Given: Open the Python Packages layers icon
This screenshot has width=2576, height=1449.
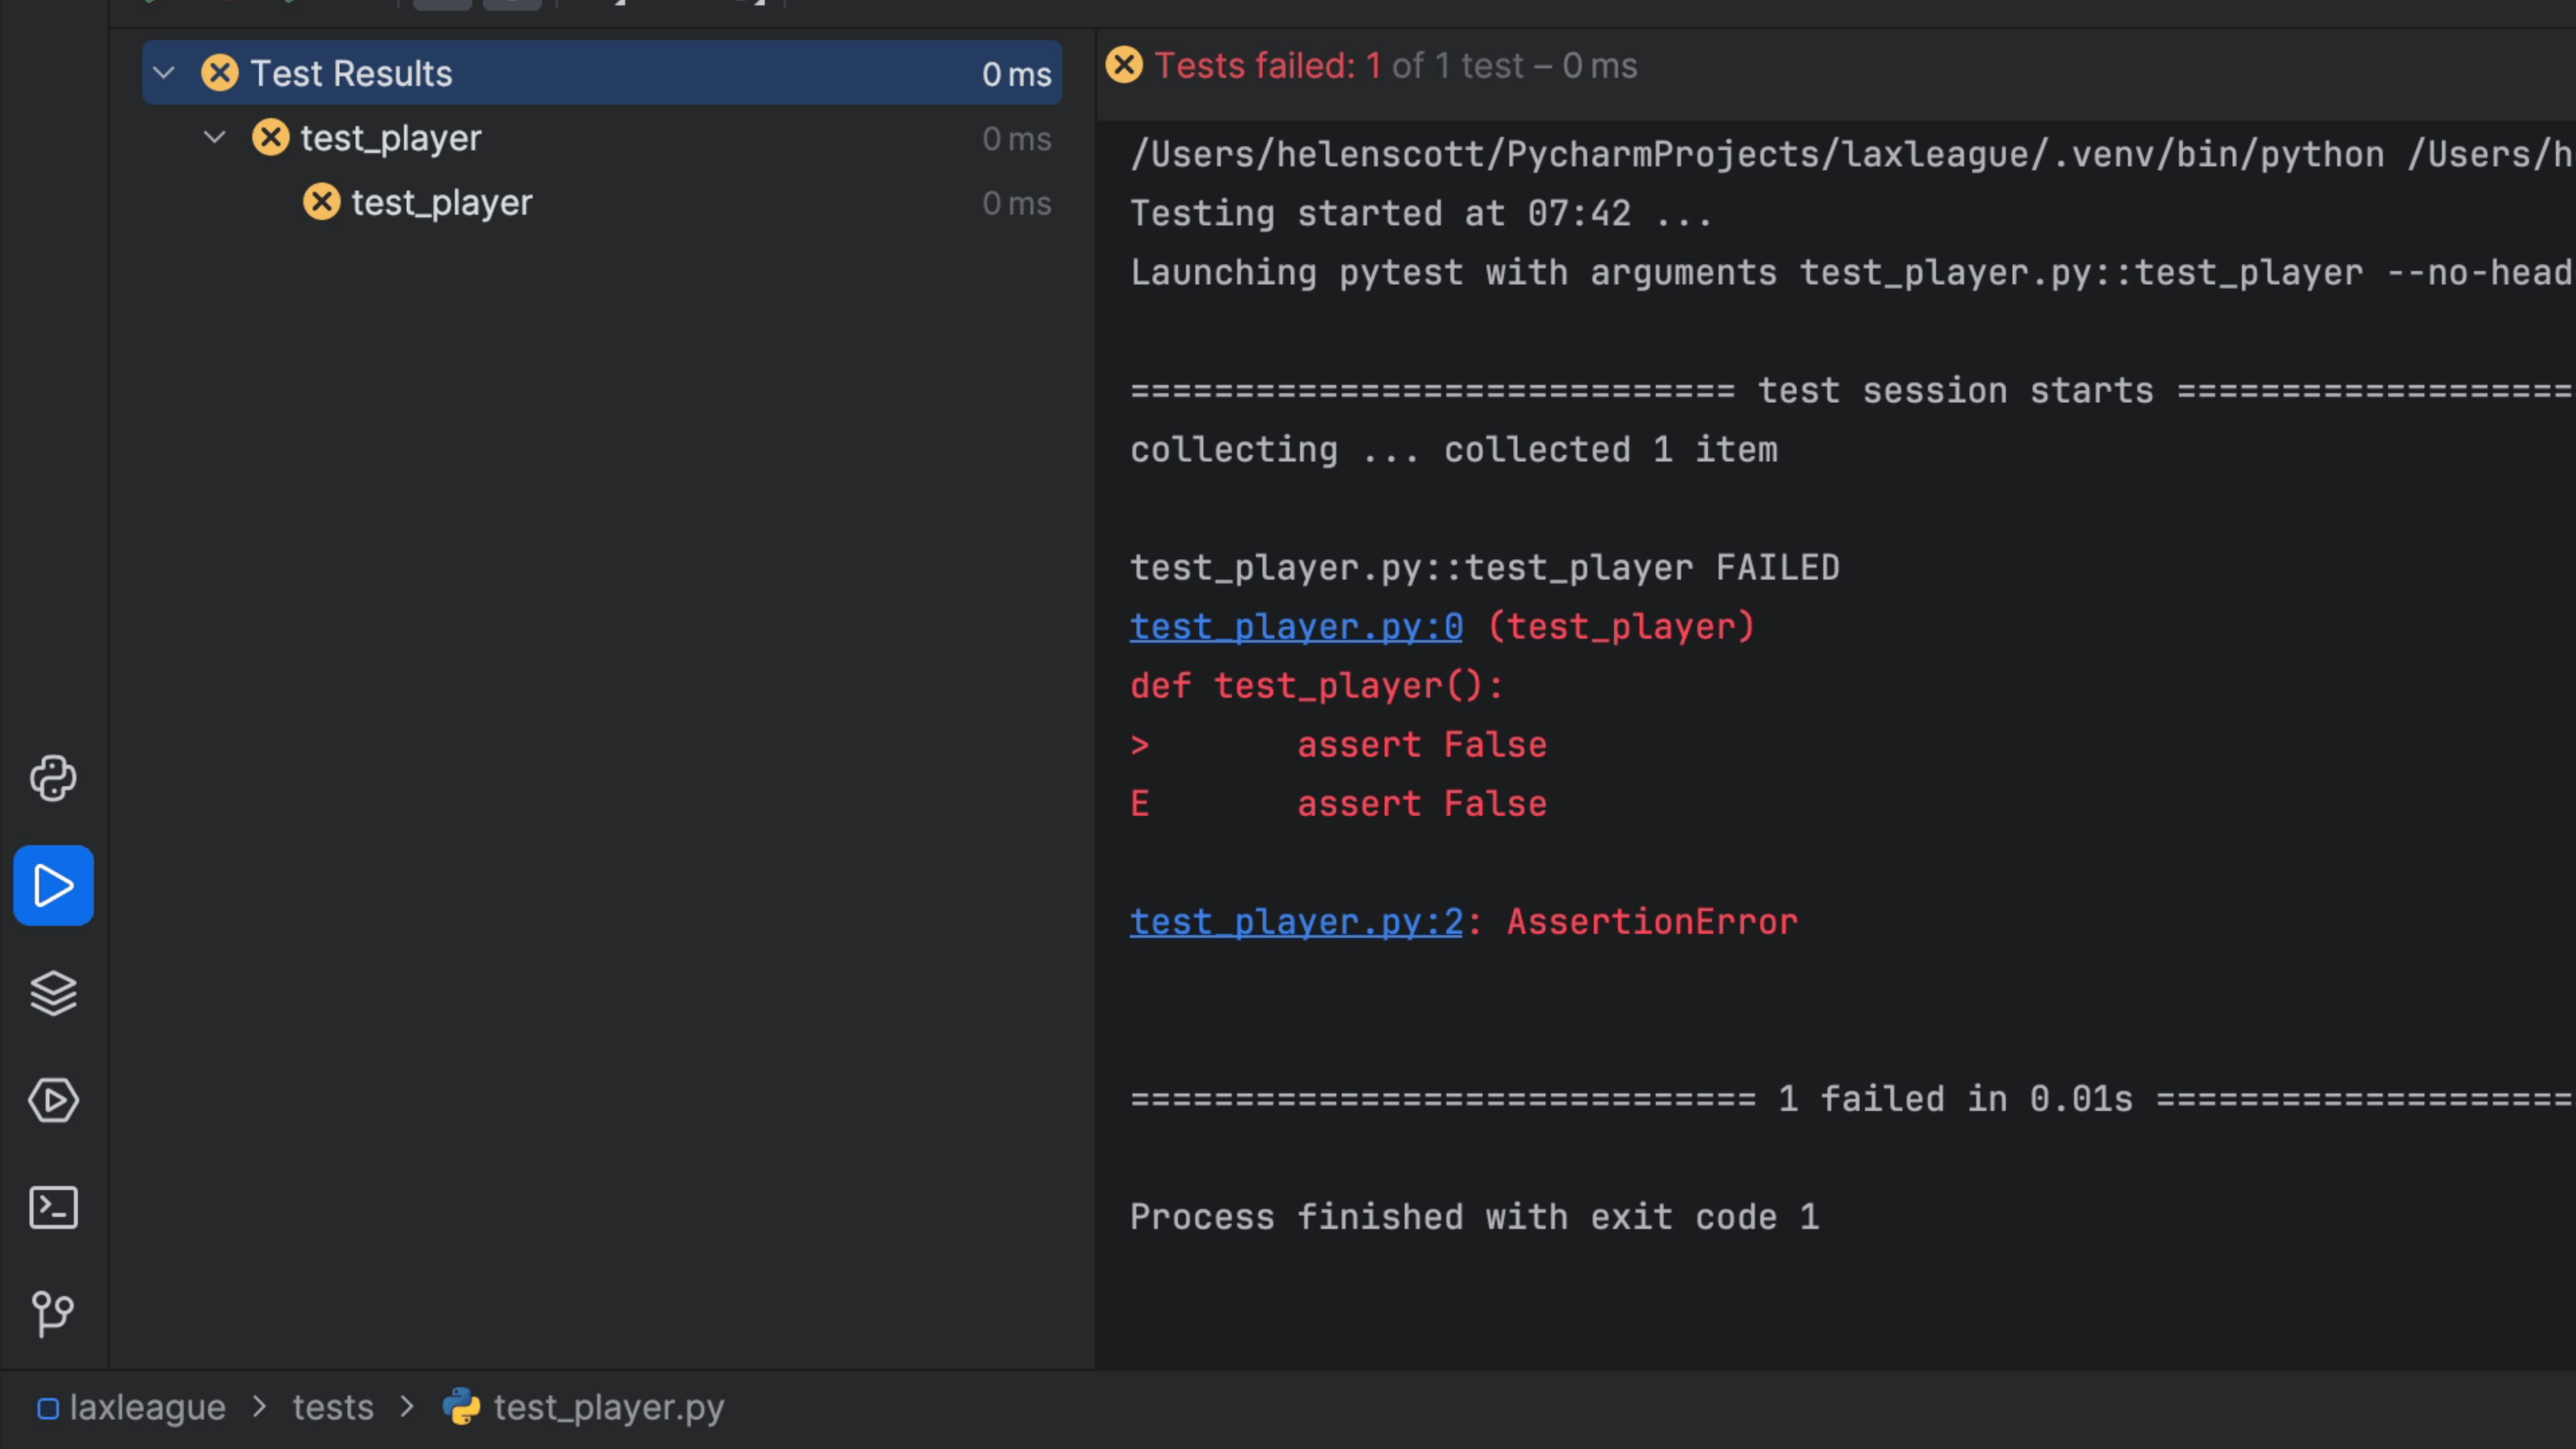Looking at the screenshot, I should (x=53, y=993).
